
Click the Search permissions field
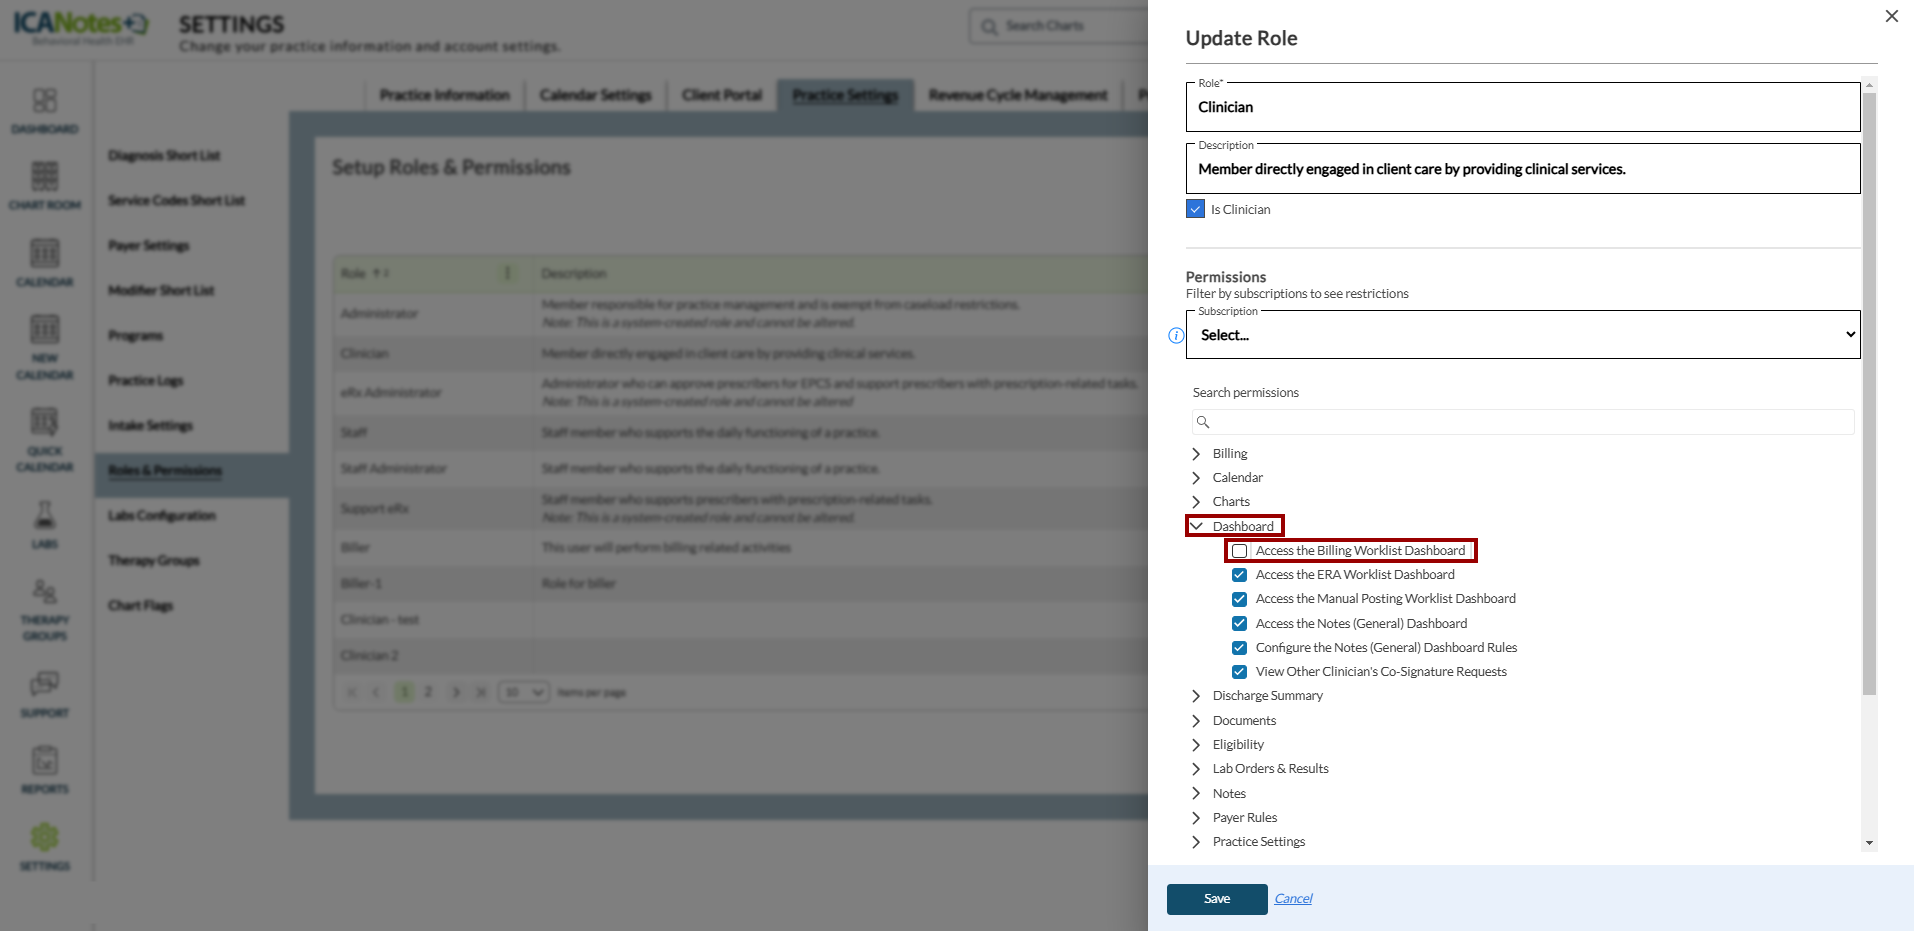click(1523, 422)
